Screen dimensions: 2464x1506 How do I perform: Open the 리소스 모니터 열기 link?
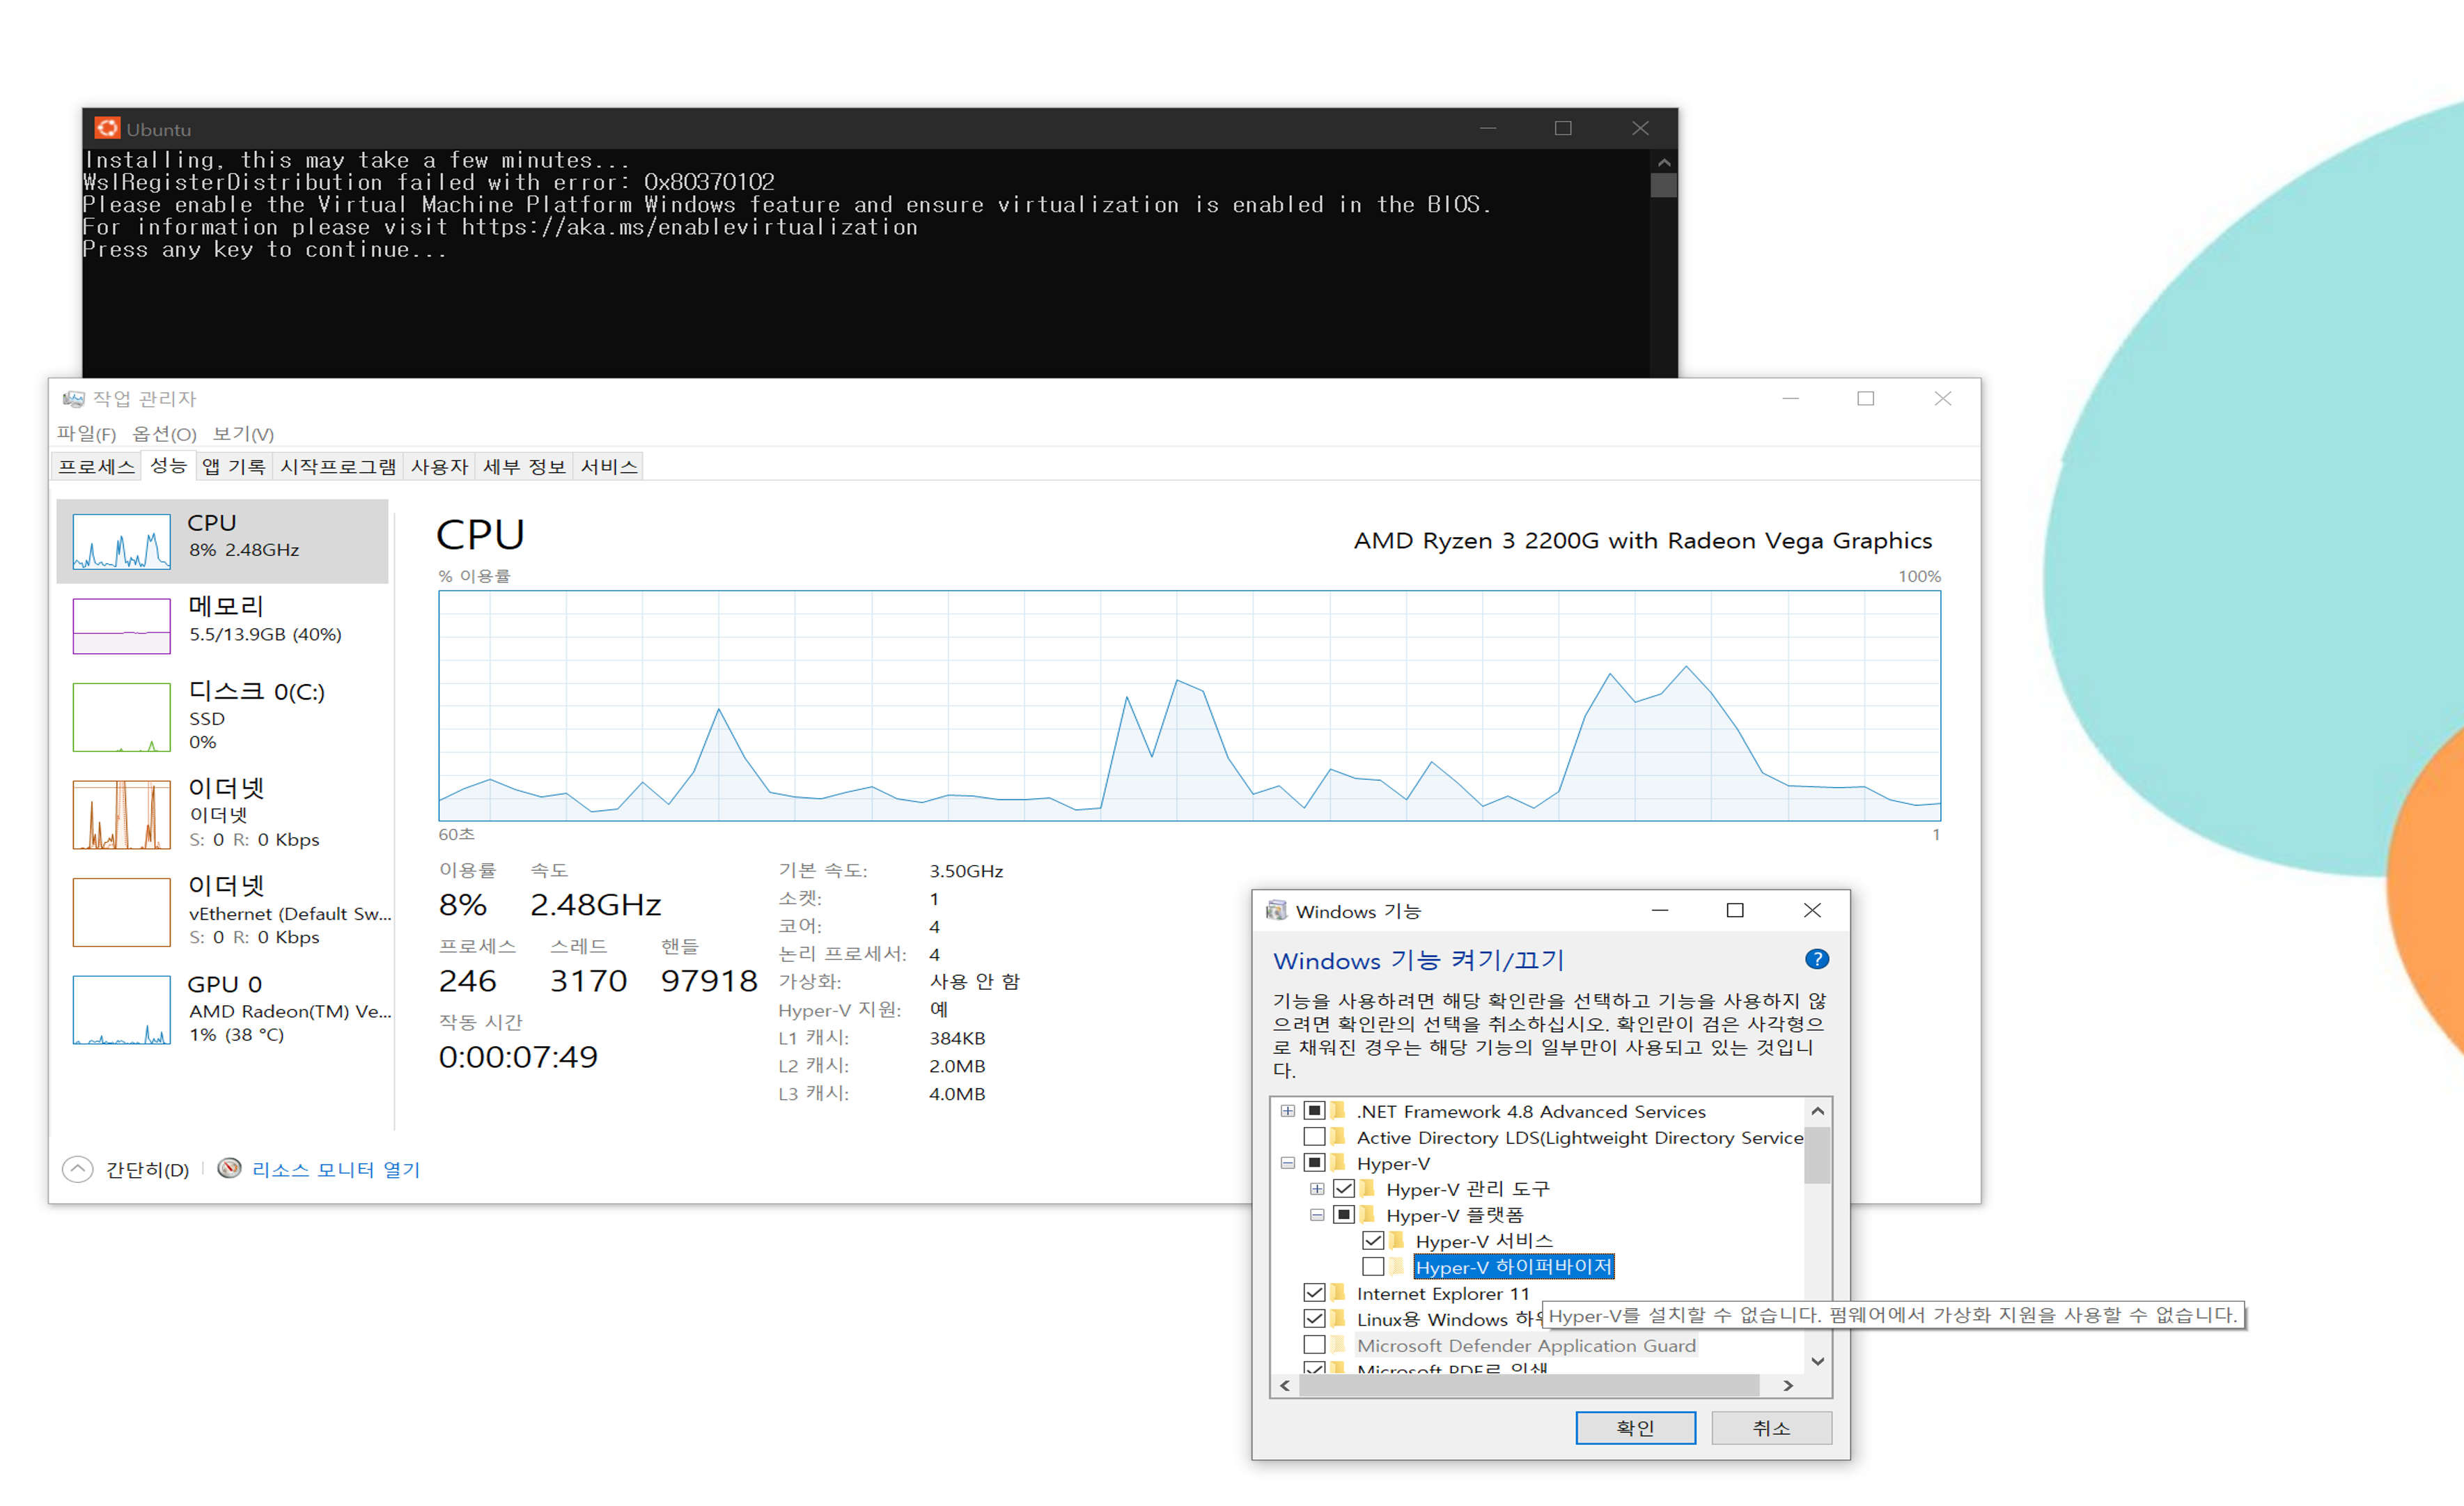click(x=336, y=1169)
